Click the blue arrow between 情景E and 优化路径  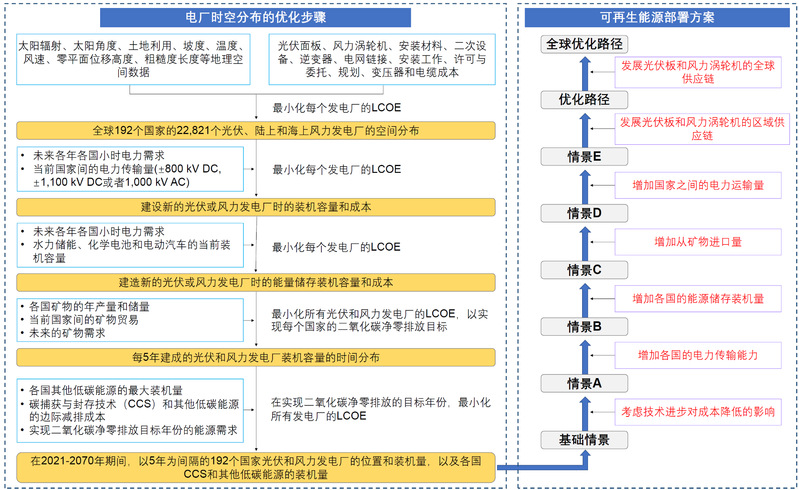click(x=583, y=128)
